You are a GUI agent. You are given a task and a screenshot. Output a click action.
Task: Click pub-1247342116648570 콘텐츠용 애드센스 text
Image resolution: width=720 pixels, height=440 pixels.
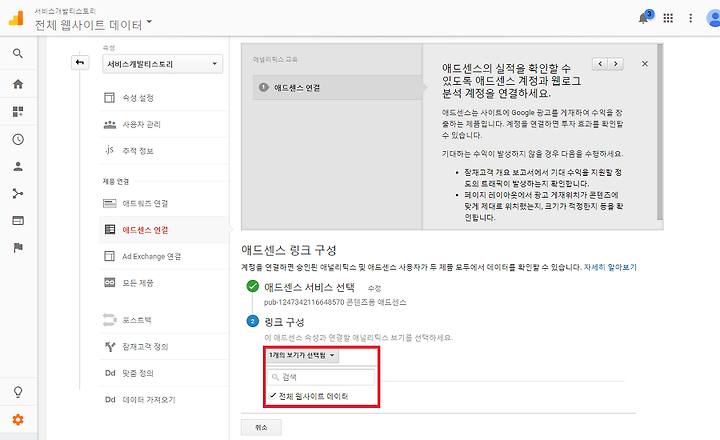click(335, 302)
